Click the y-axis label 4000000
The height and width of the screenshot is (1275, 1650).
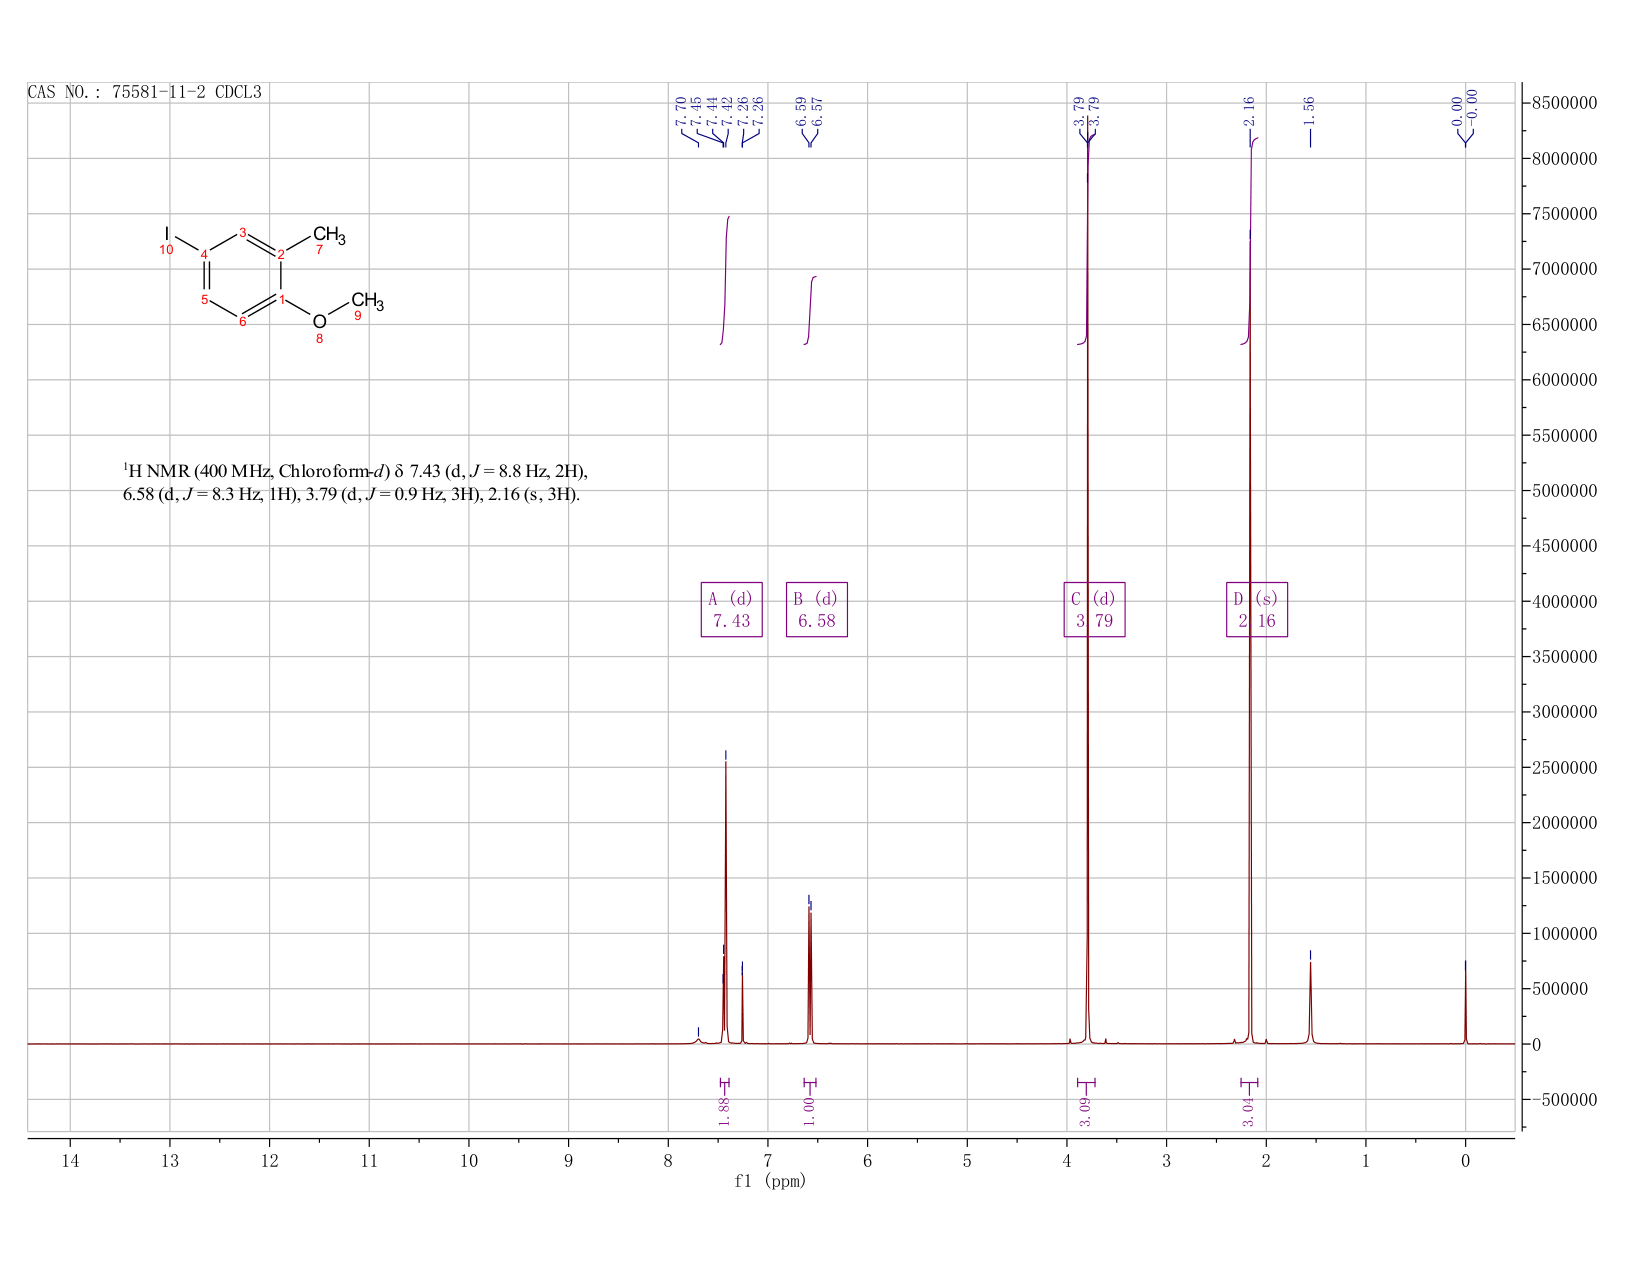point(1563,601)
